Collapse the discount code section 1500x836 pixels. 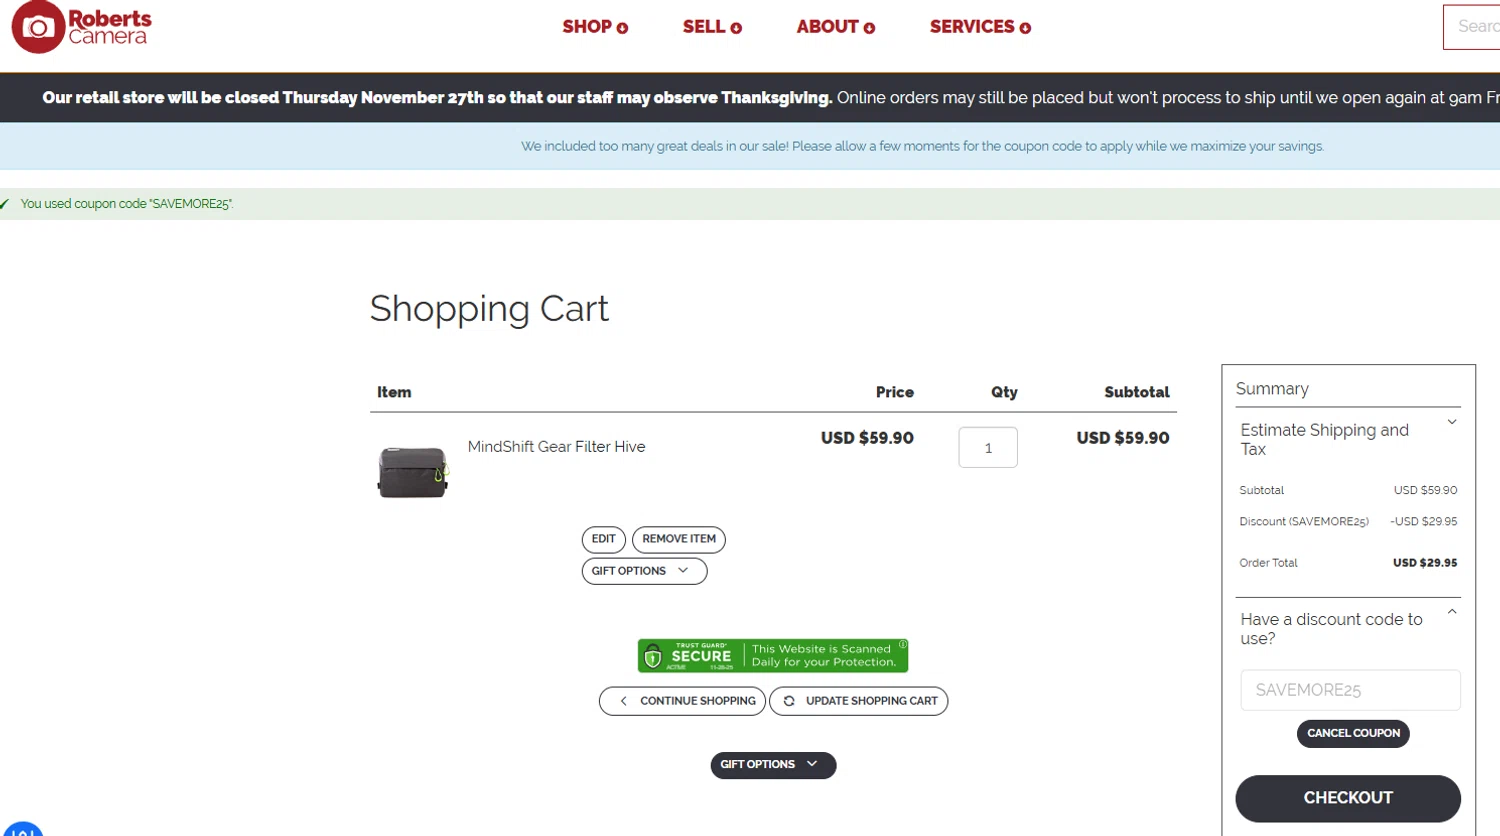click(x=1348, y=629)
